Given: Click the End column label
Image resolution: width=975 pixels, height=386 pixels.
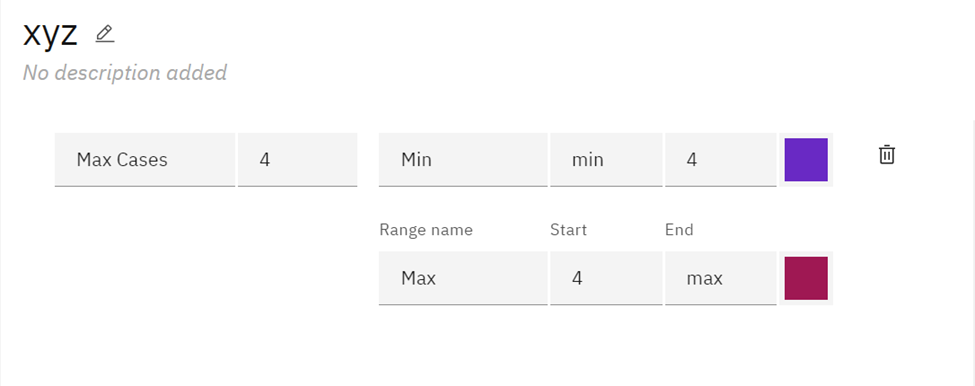Looking at the screenshot, I should [679, 230].
